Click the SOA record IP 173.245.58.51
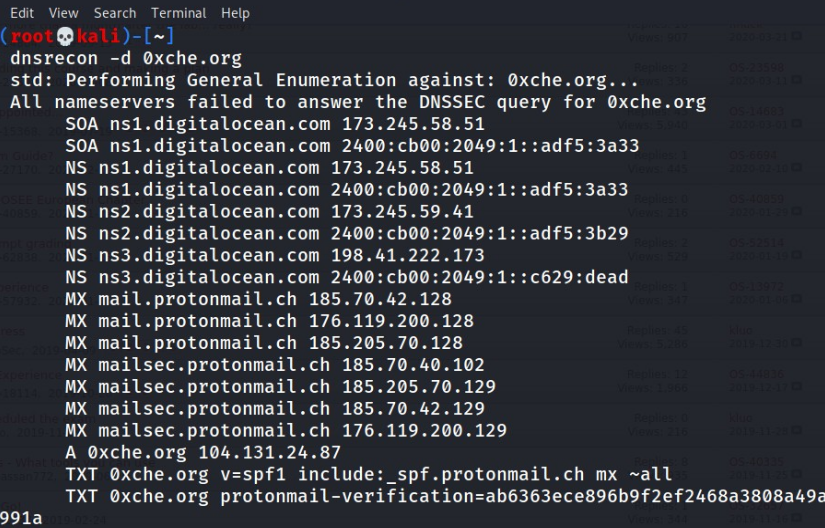The image size is (825, 528). point(413,125)
